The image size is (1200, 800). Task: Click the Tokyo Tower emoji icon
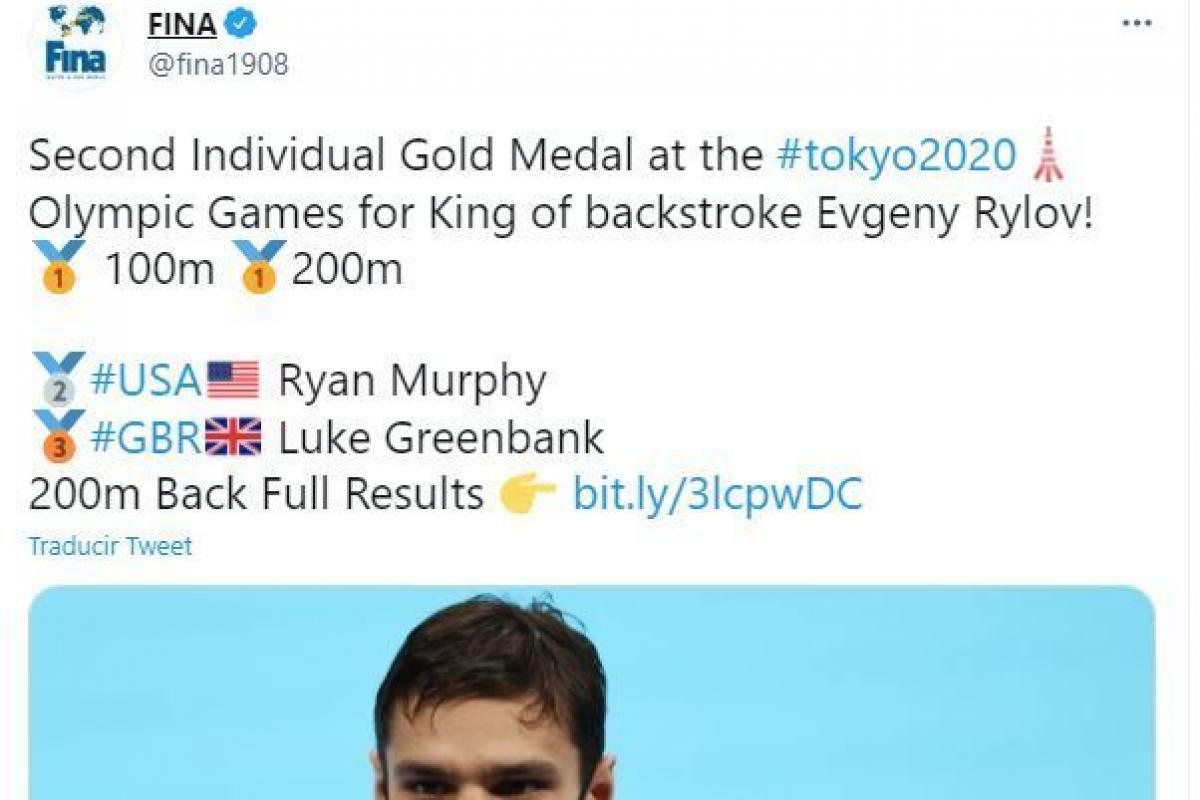coord(1047,155)
